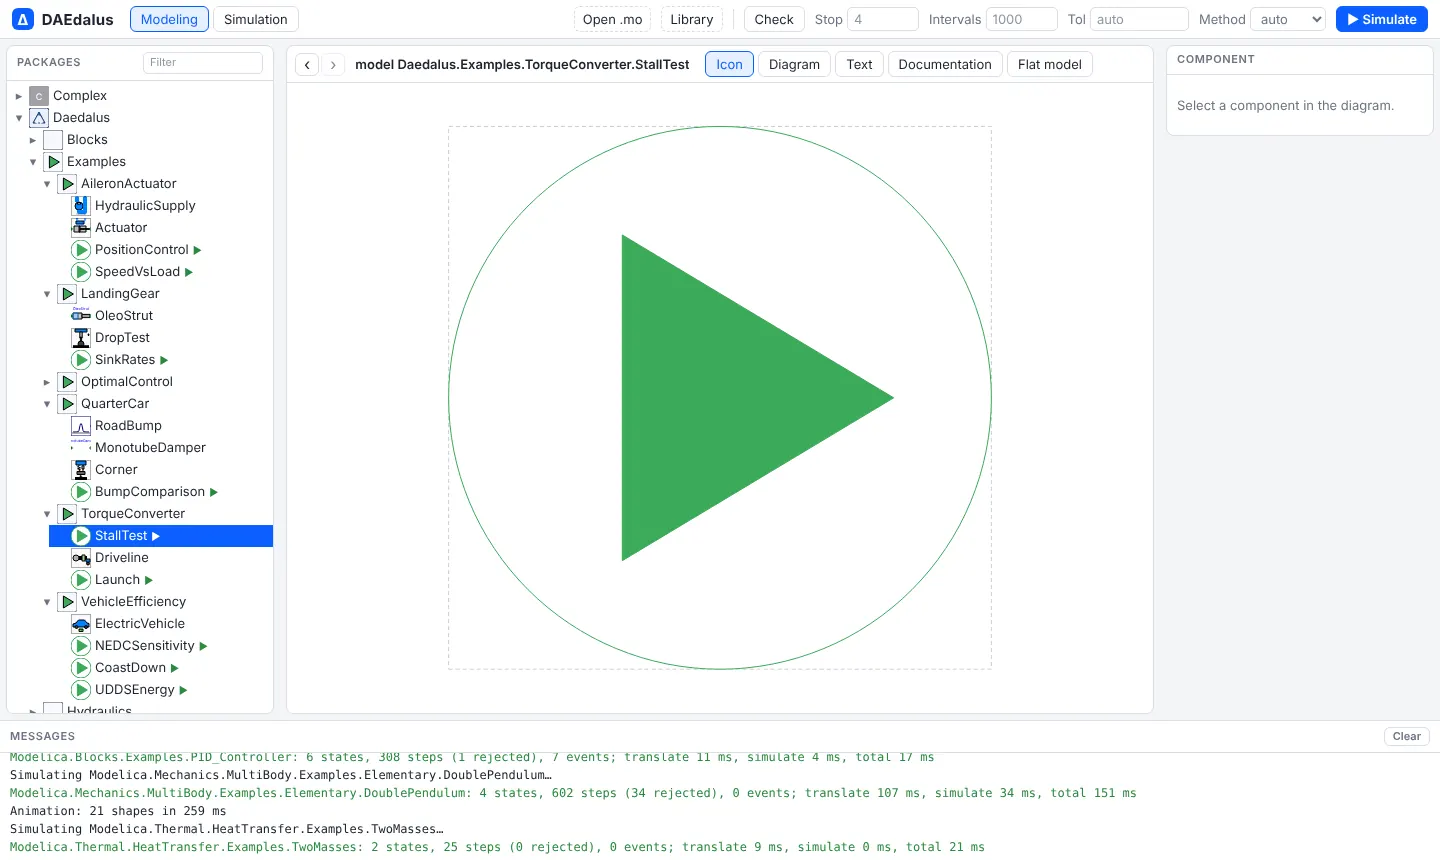Open the Library button
The image size is (1440, 860).
pyautogui.click(x=692, y=19)
